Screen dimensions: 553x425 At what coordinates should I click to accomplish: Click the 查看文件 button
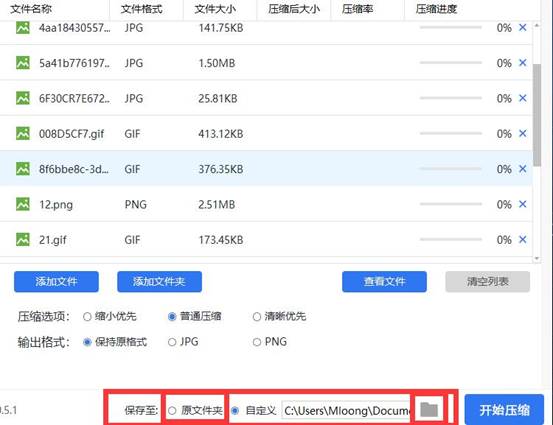coord(384,281)
